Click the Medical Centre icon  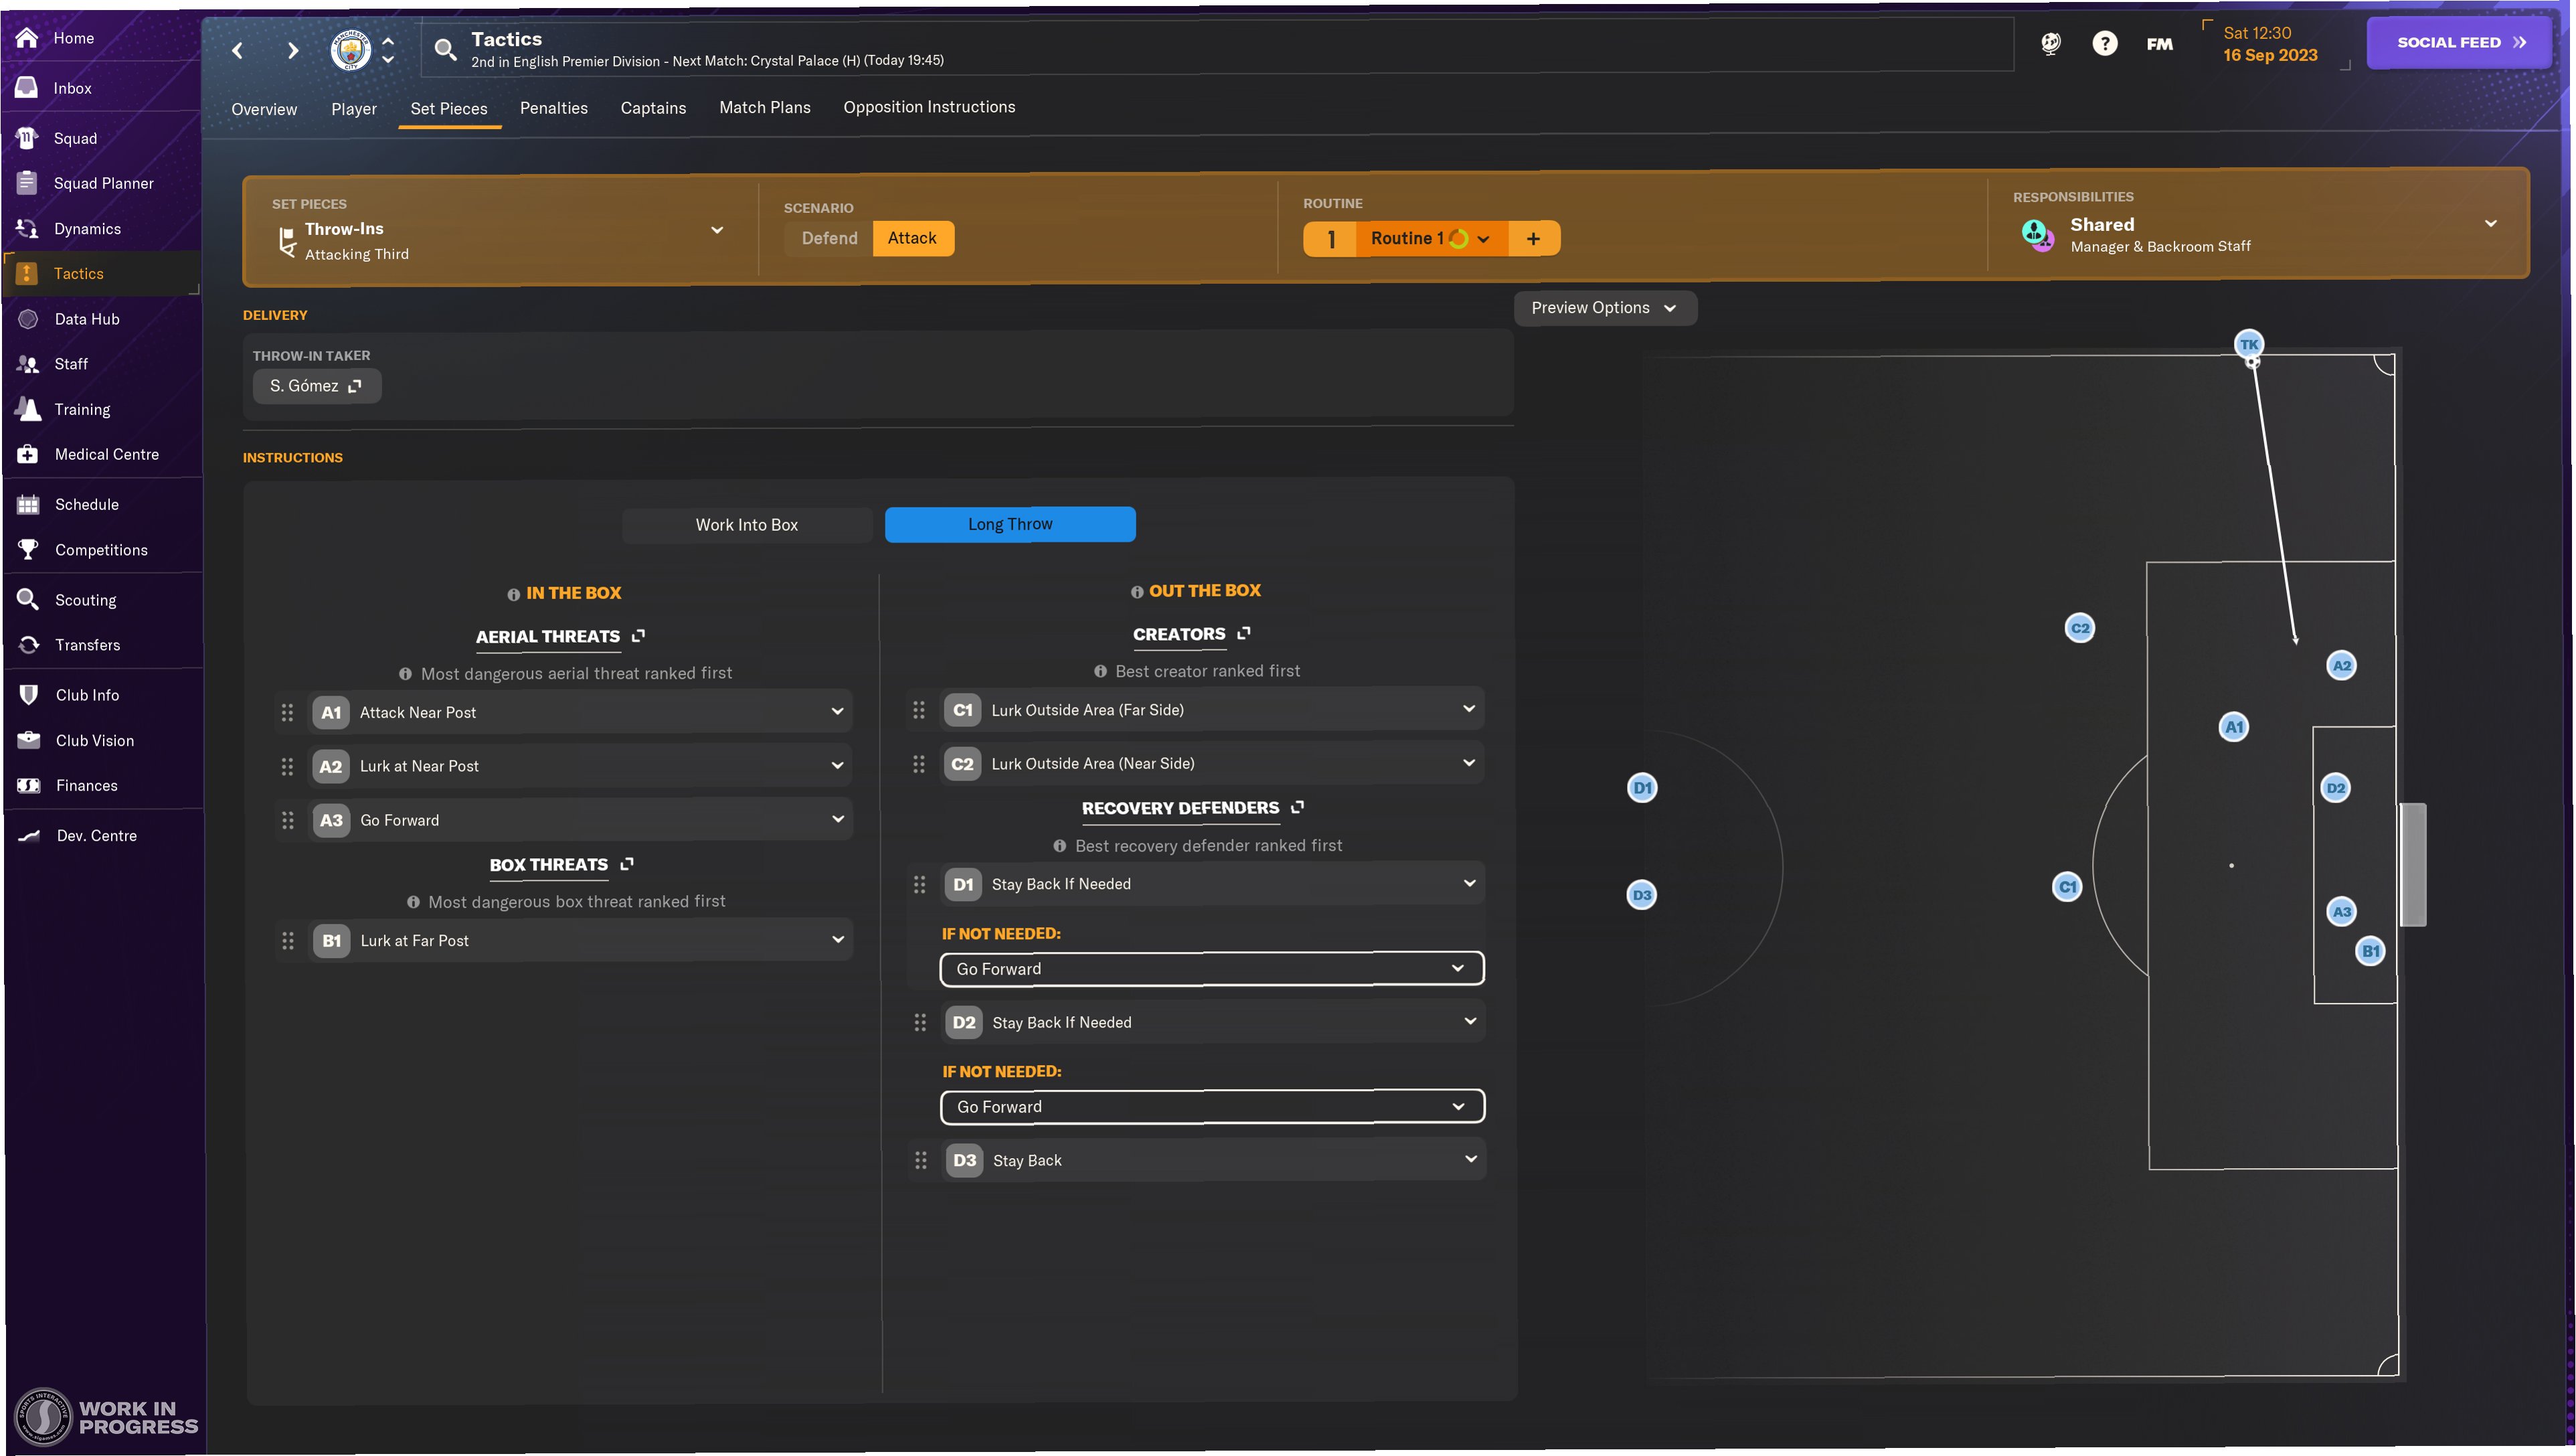(x=28, y=454)
